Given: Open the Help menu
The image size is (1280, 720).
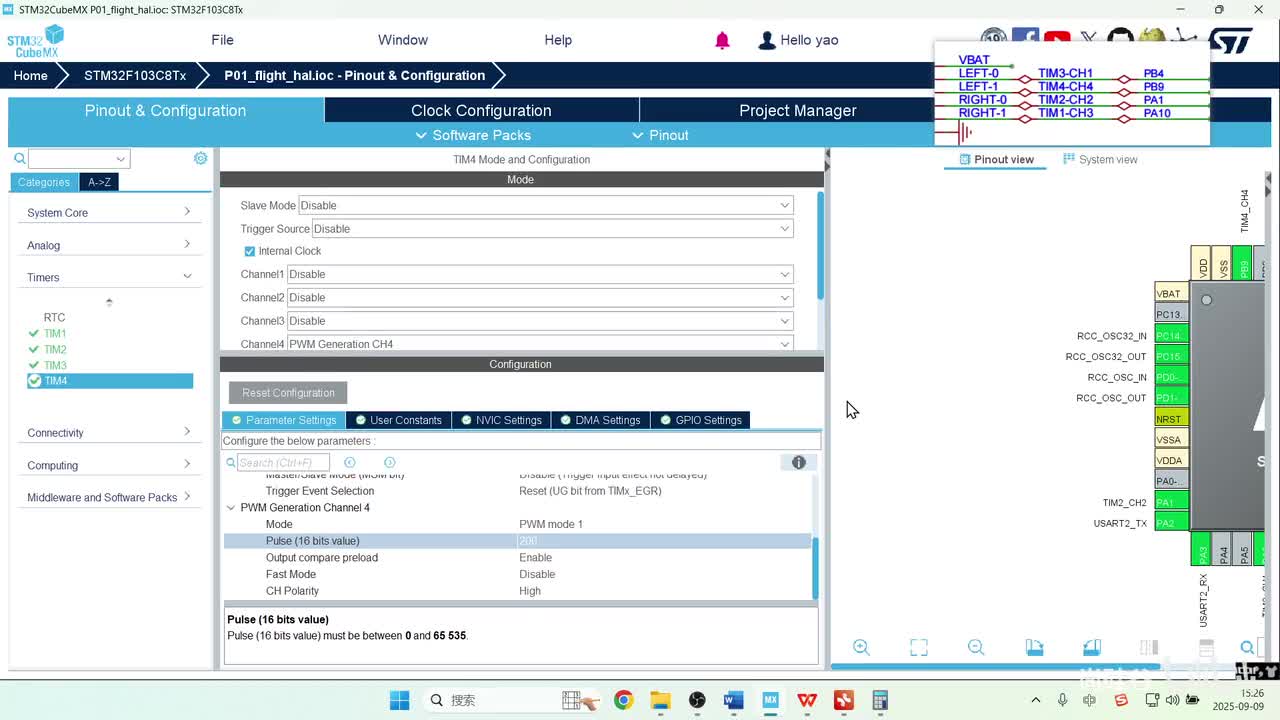Looking at the screenshot, I should pyautogui.click(x=558, y=40).
